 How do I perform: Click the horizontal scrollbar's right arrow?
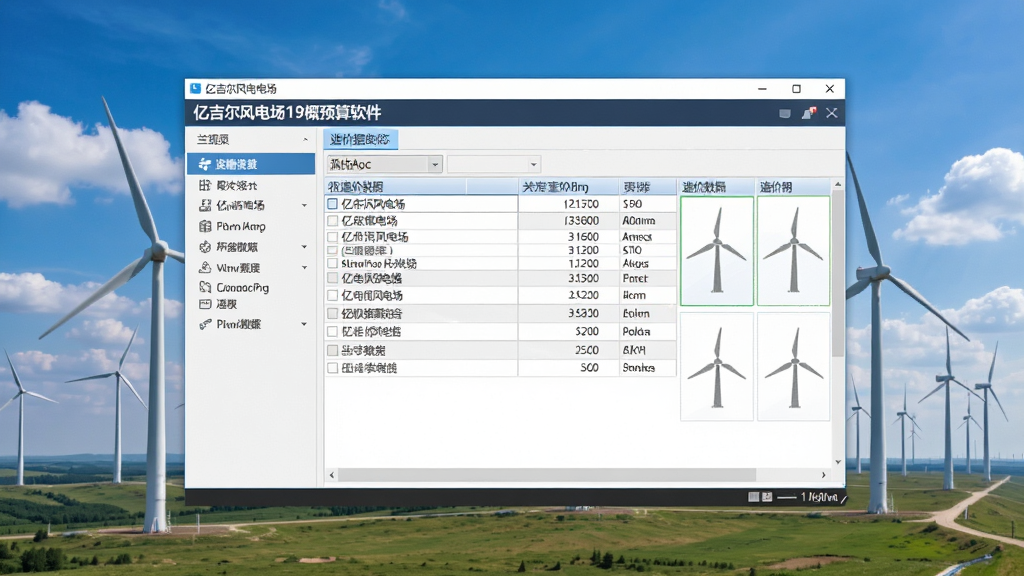pos(824,475)
